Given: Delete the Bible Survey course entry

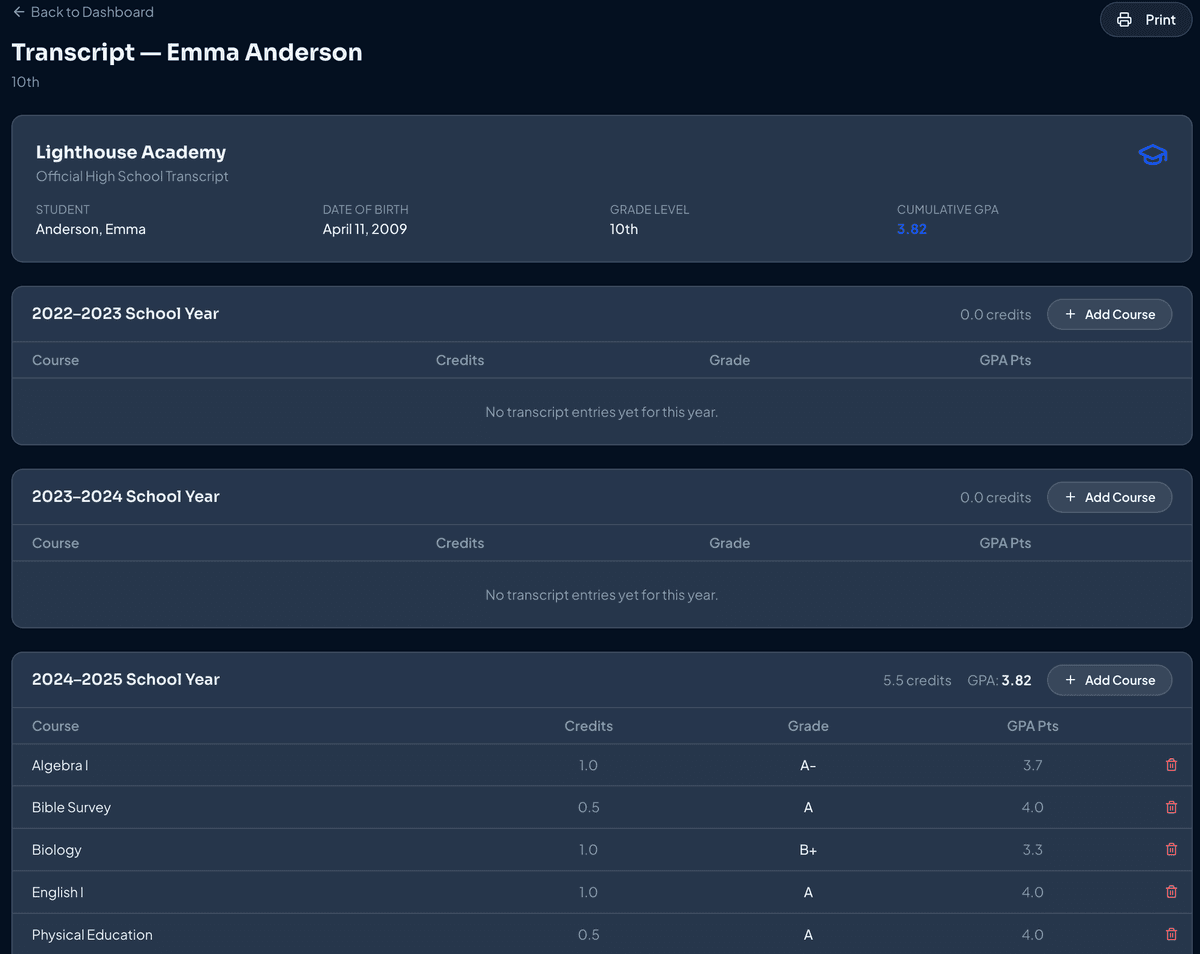Looking at the screenshot, I should (x=1171, y=807).
